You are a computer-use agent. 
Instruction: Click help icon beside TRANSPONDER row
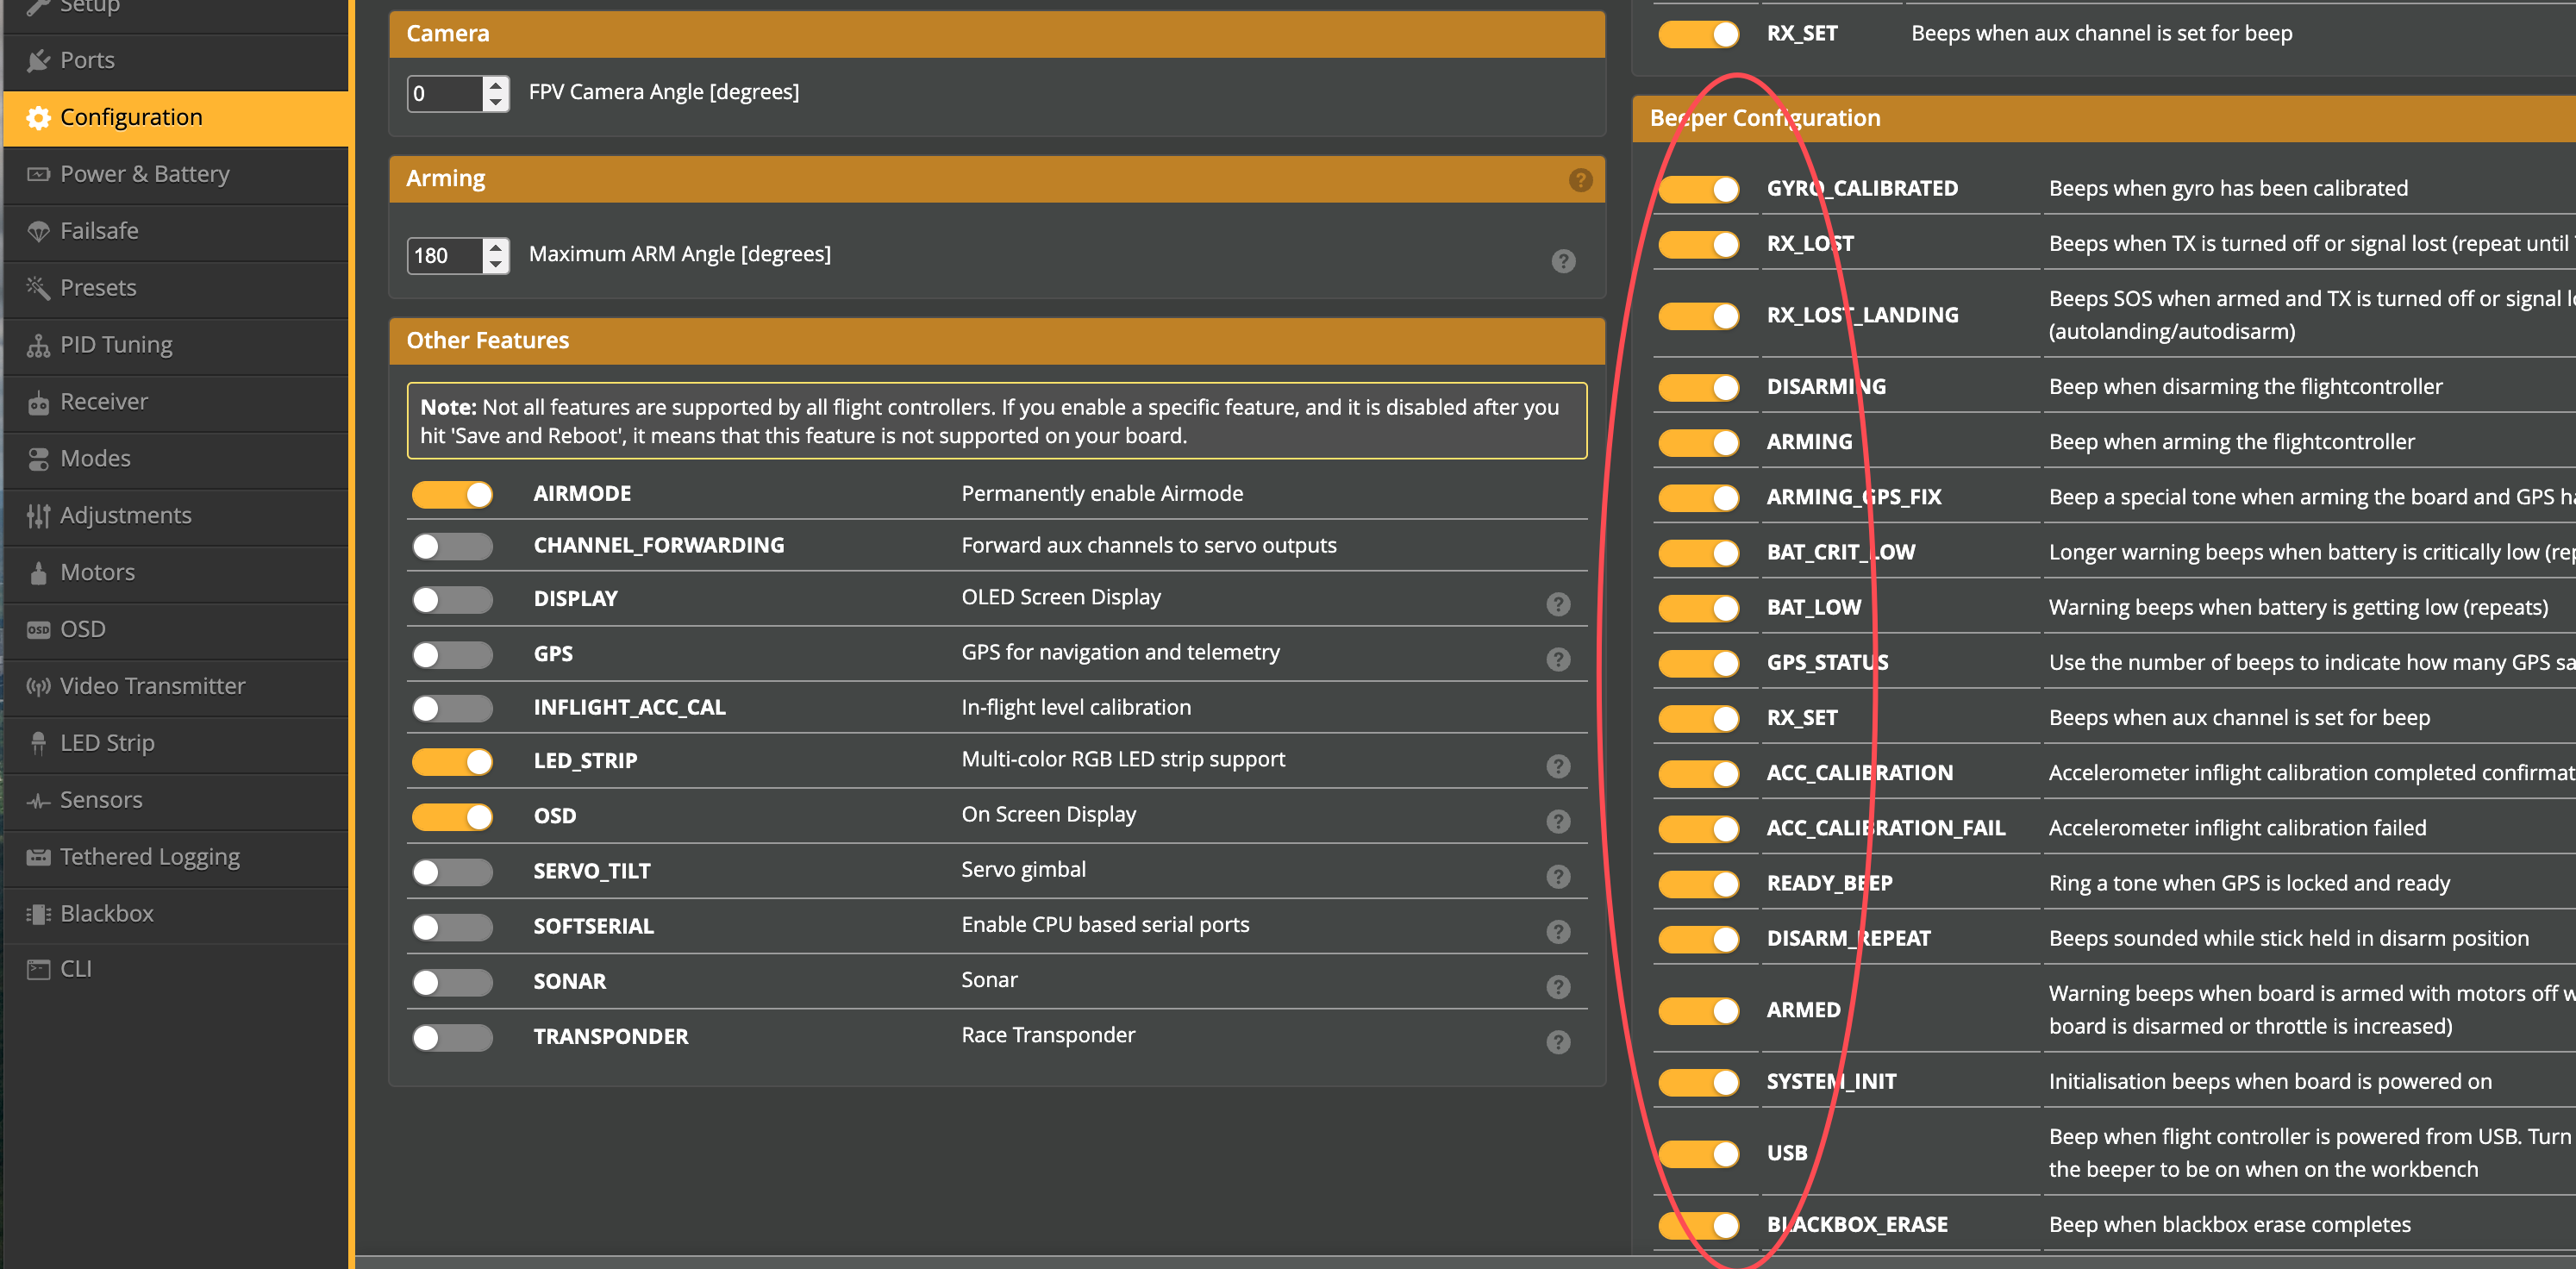click(1558, 1042)
